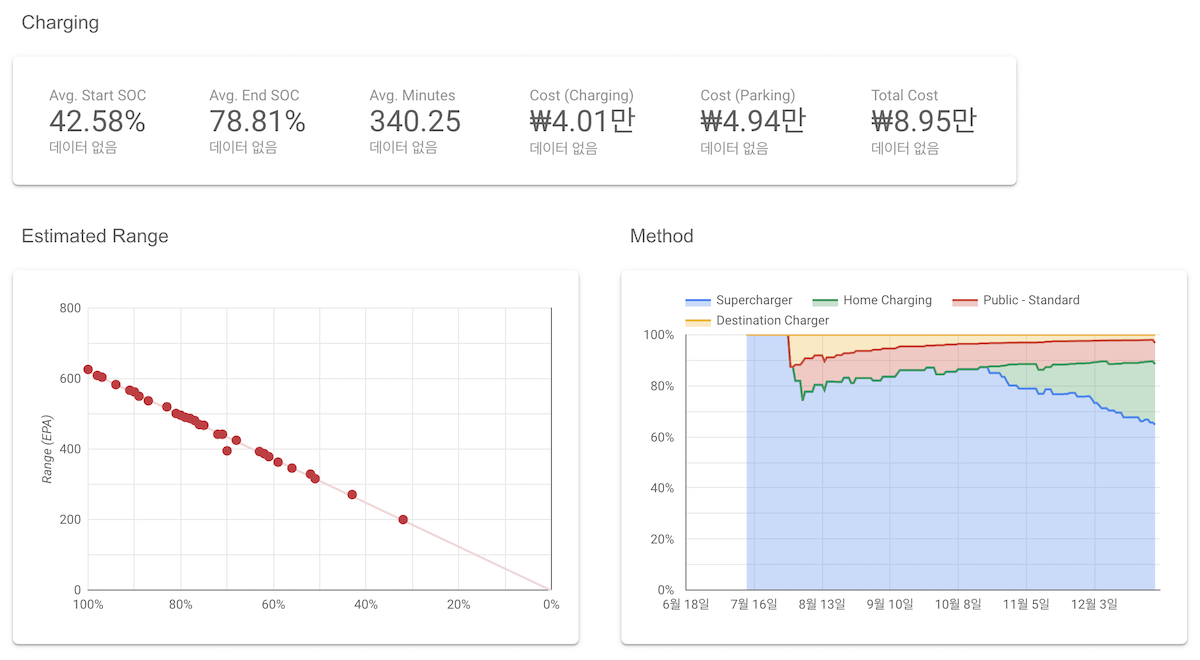Image resolution: width=1200 pixels, height=660 pixels.
Task: Toggle the Destination Charger legend entry
Action: [757, 321]
